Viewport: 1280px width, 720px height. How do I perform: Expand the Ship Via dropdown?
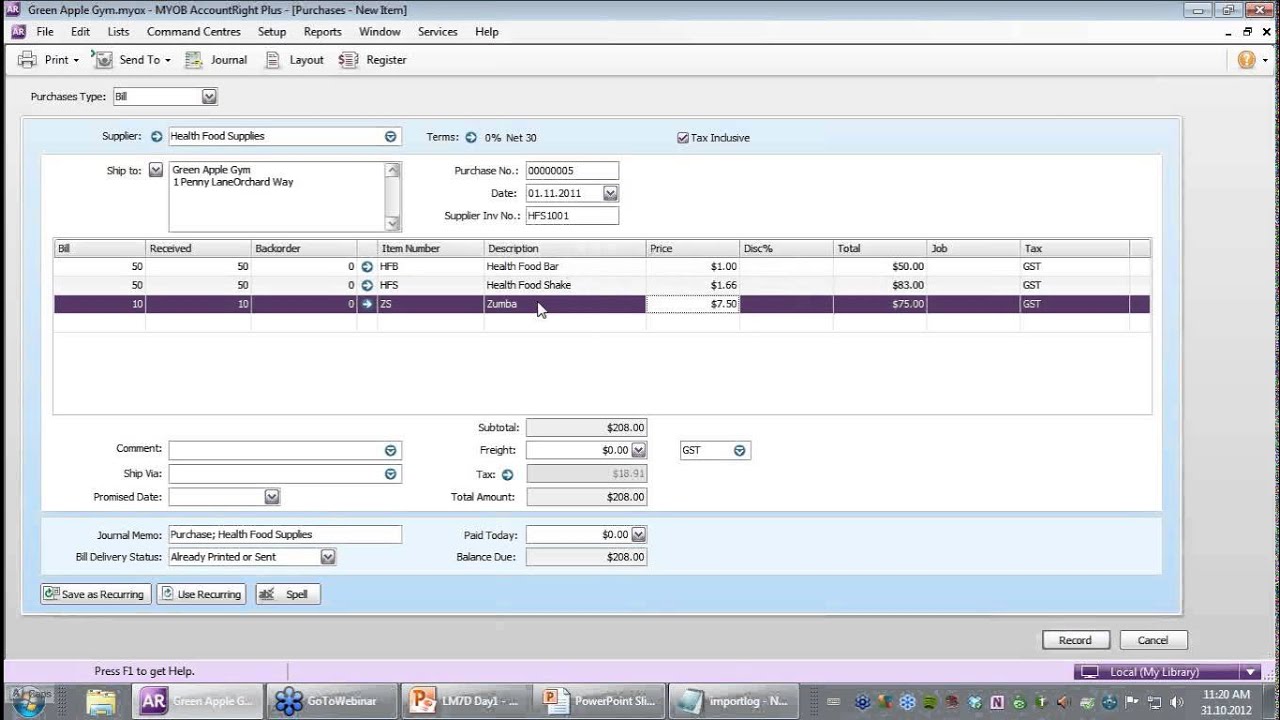390,474
